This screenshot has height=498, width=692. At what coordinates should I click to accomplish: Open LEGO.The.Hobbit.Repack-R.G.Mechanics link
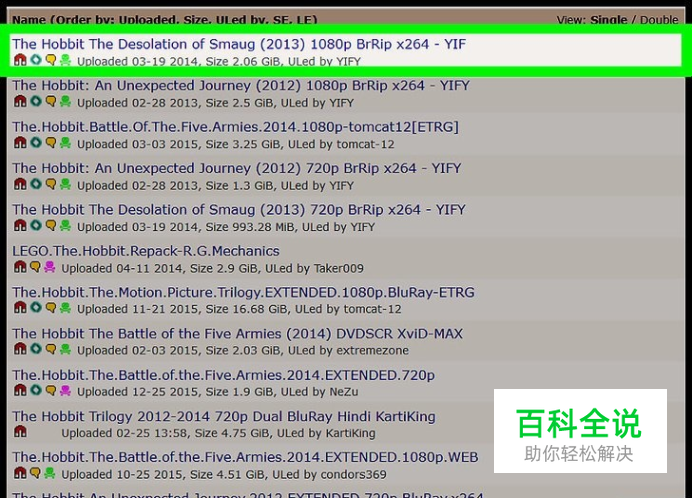click(x=146, y=251)
